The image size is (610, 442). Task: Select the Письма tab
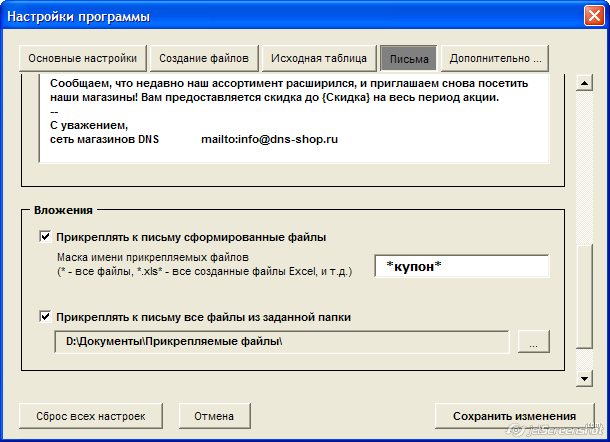[409, 59]
